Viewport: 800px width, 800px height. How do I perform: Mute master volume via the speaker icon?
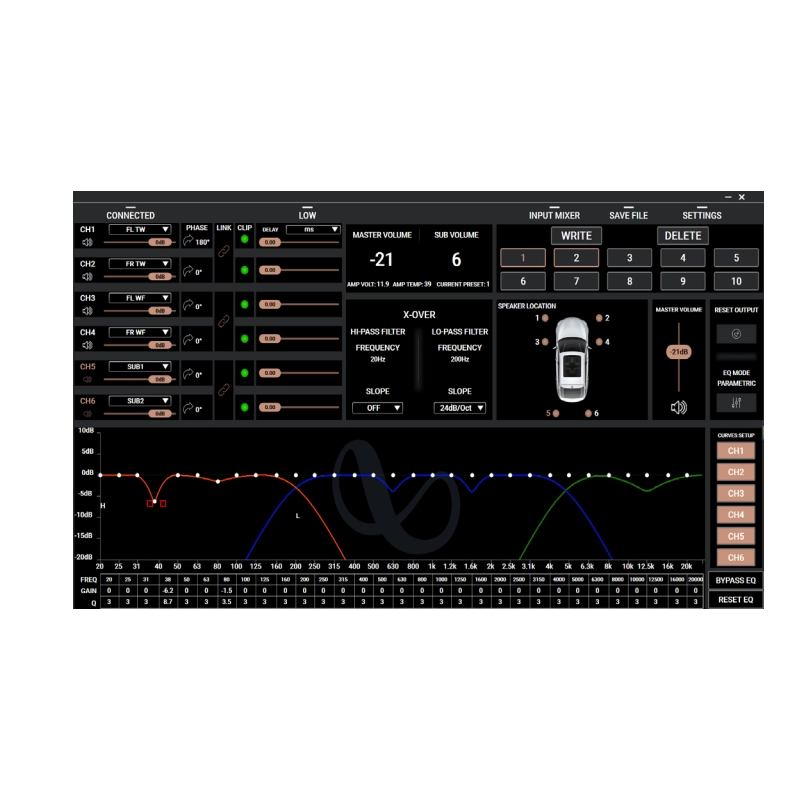pyautogui.click(x=679, y=407)
